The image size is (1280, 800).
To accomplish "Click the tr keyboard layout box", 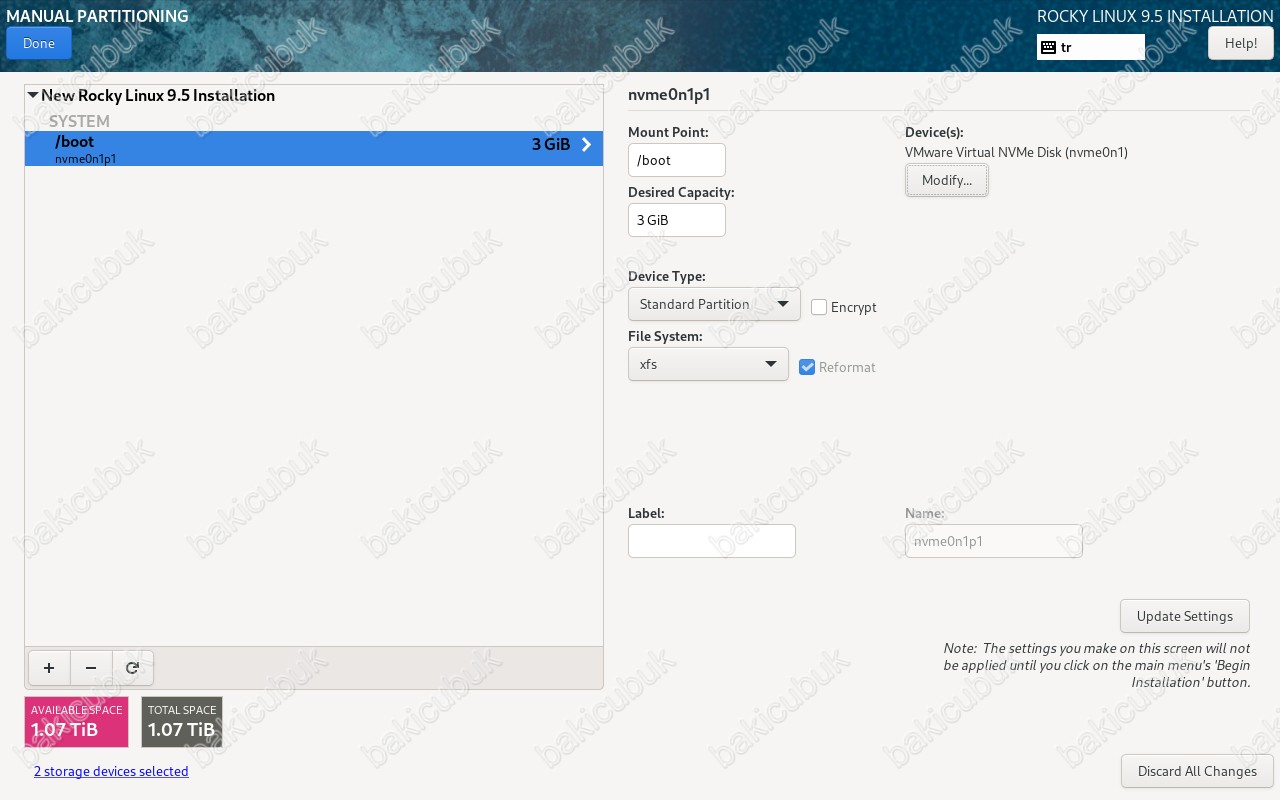I will pyautogui.click(x=1091, y=47).
